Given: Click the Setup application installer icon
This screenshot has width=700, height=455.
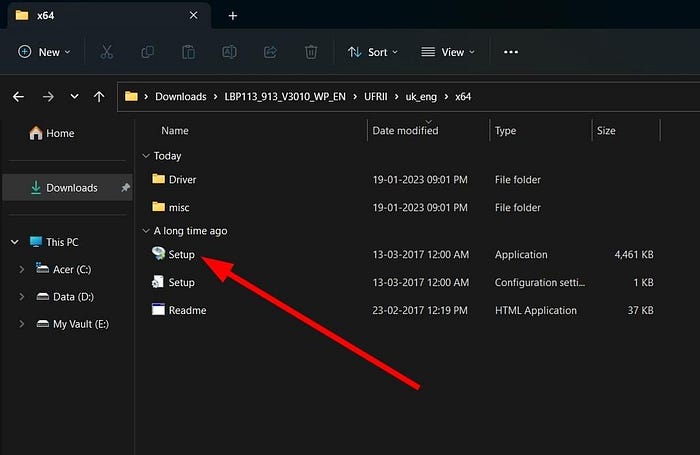Looking at the screenshot, I should (x=158, y=254).
